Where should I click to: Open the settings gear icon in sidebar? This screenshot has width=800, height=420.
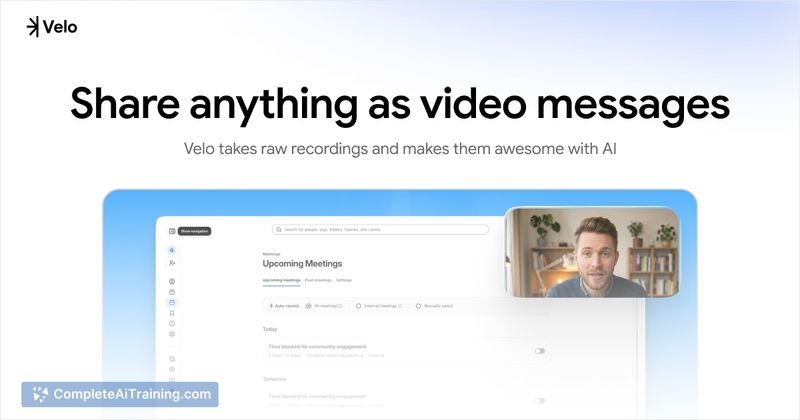click(172, 334)
